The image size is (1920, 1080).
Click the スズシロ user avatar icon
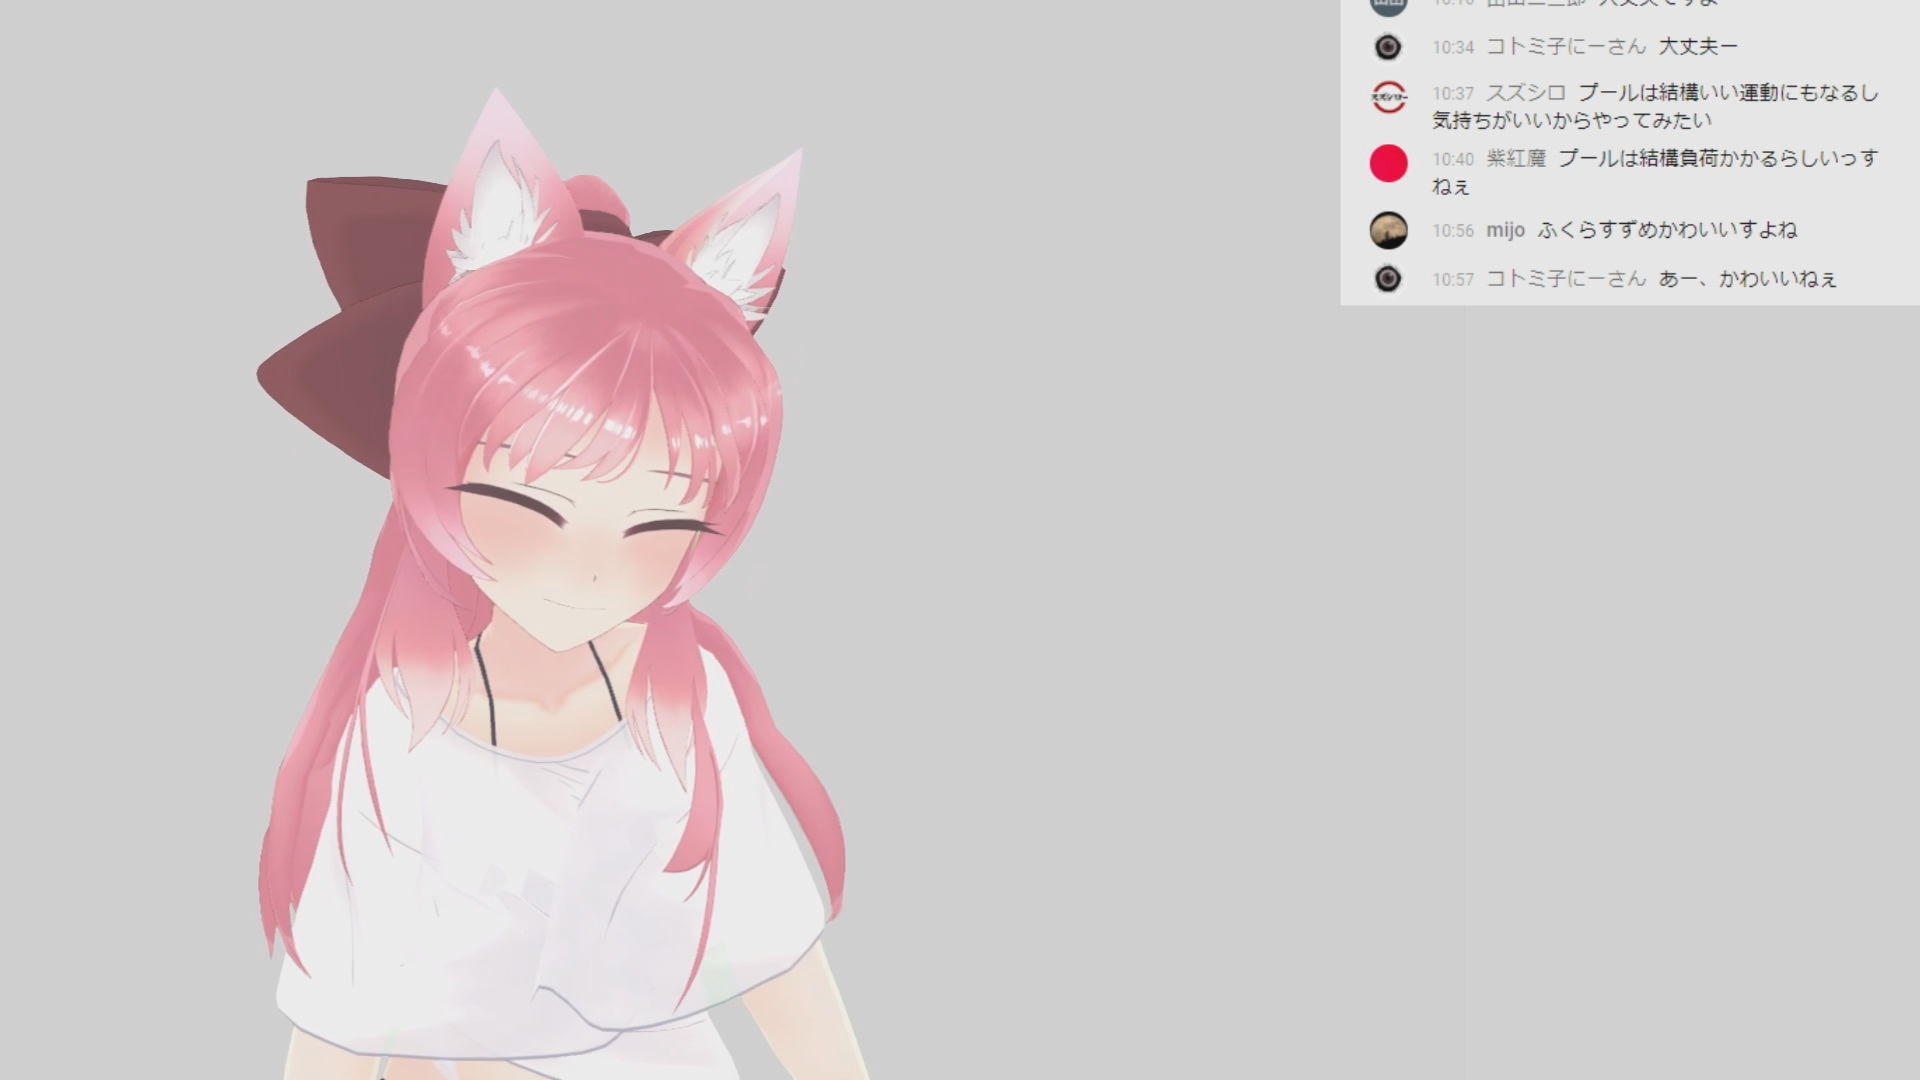(1388, 97)
